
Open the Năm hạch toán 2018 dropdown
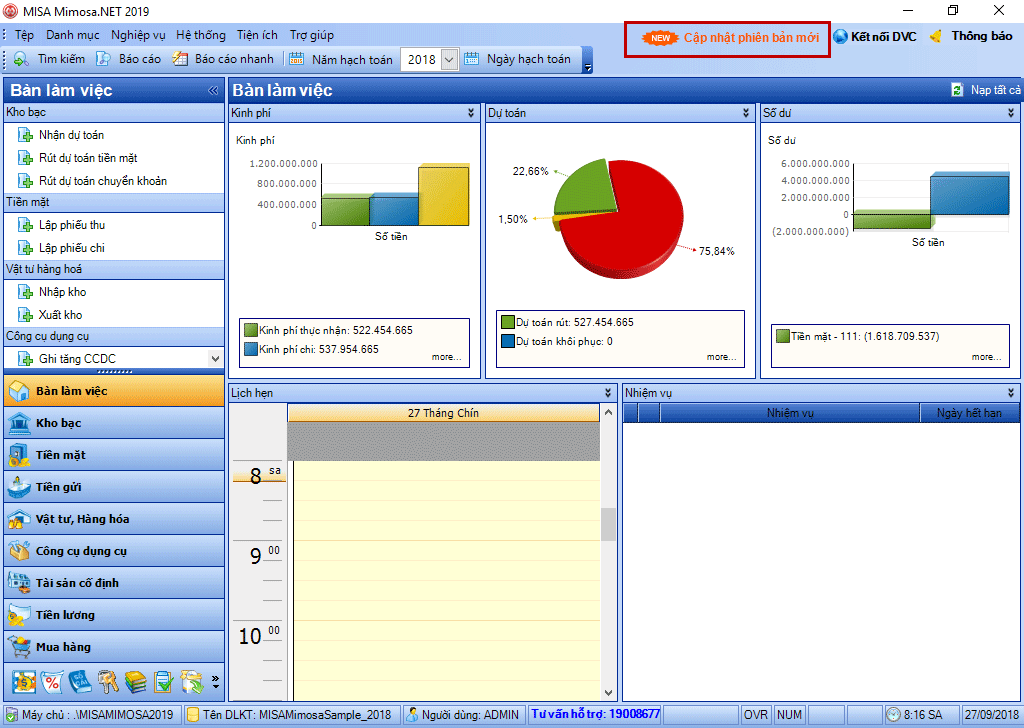point(449,59)
